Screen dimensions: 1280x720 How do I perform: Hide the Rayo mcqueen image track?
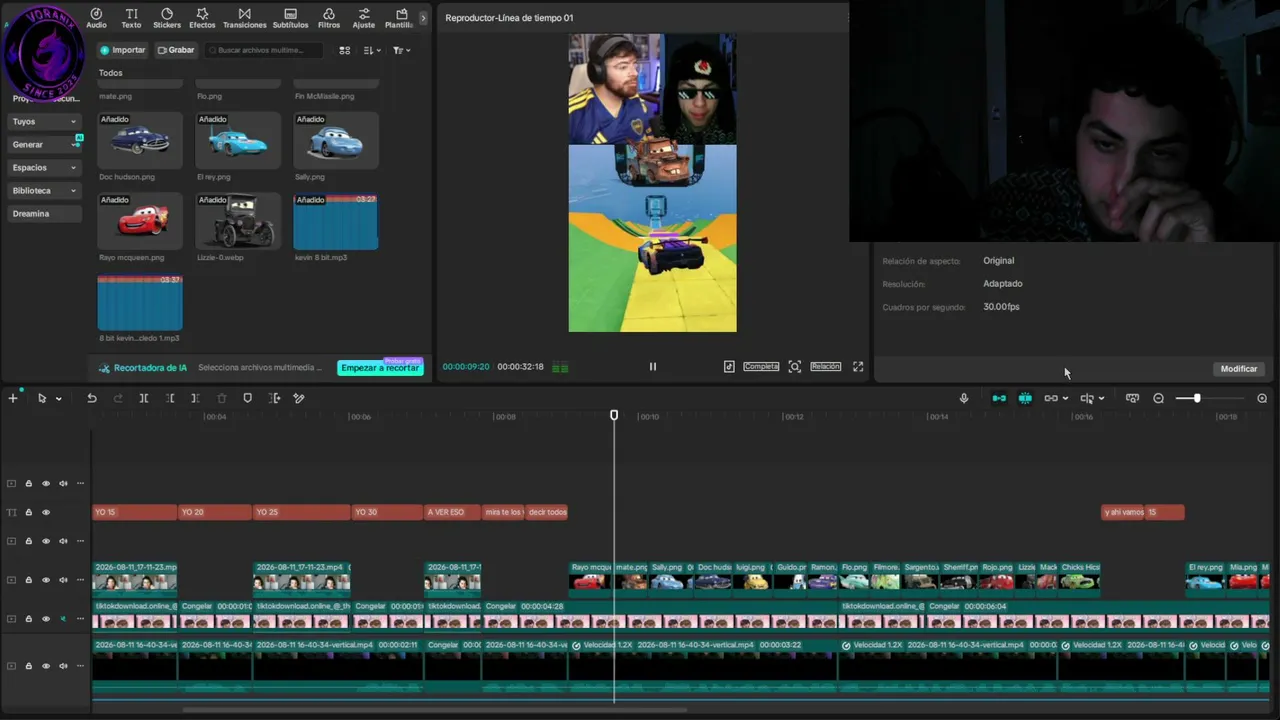pos(46,580)
